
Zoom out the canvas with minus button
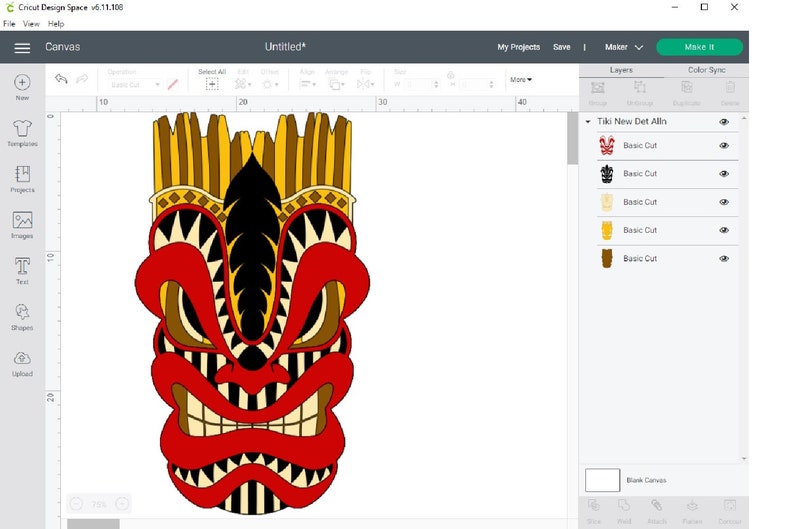tap(76, 504)
